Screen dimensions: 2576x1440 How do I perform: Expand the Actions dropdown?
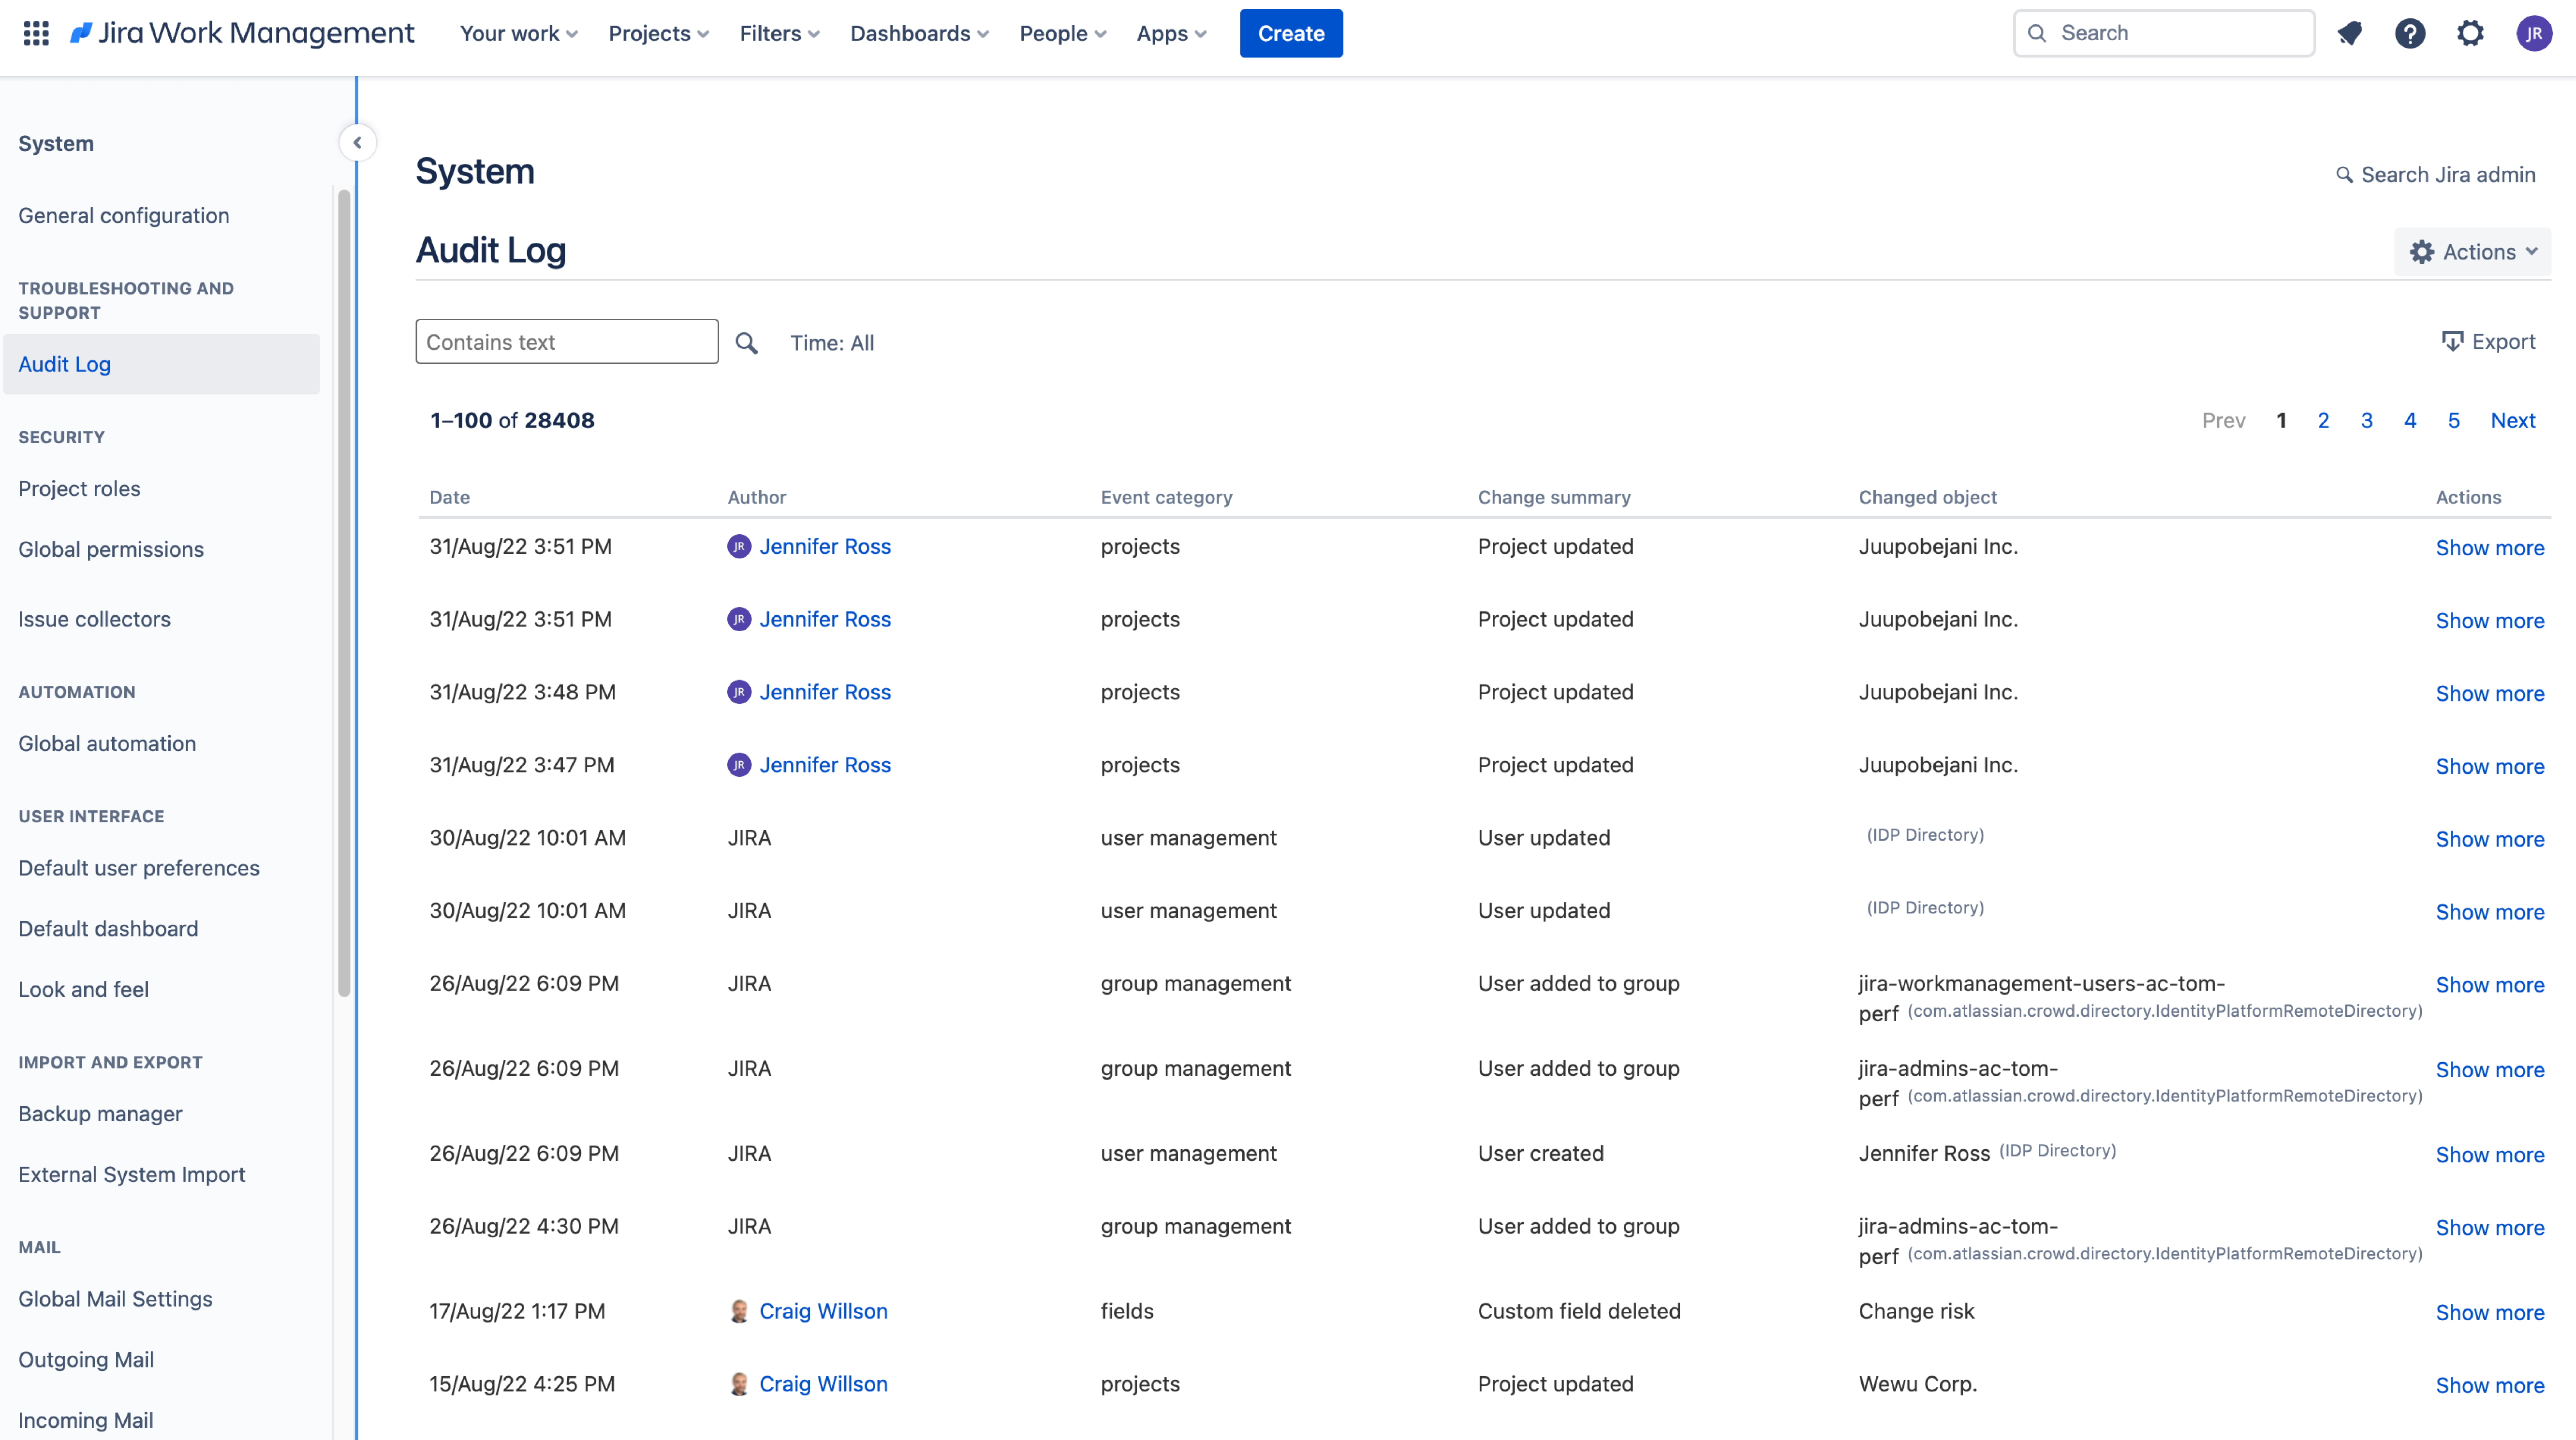2473,252
